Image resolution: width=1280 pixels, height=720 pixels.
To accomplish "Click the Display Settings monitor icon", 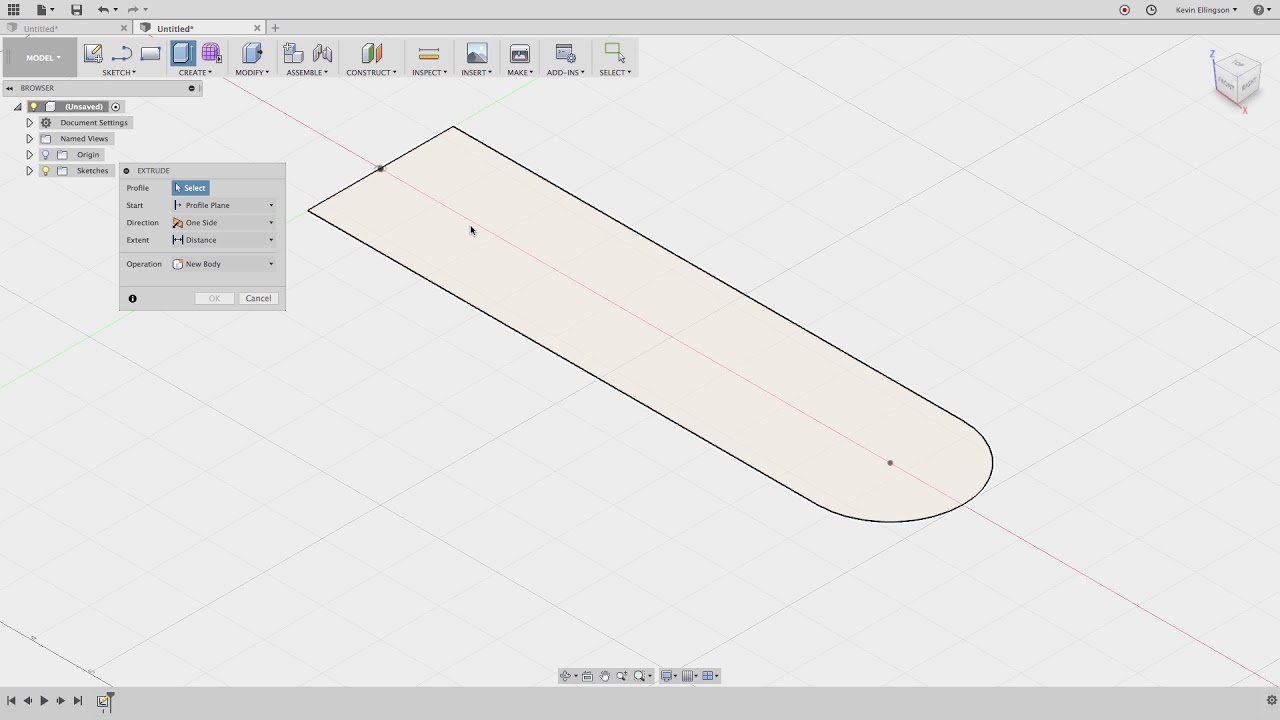I will click(666, 676).
